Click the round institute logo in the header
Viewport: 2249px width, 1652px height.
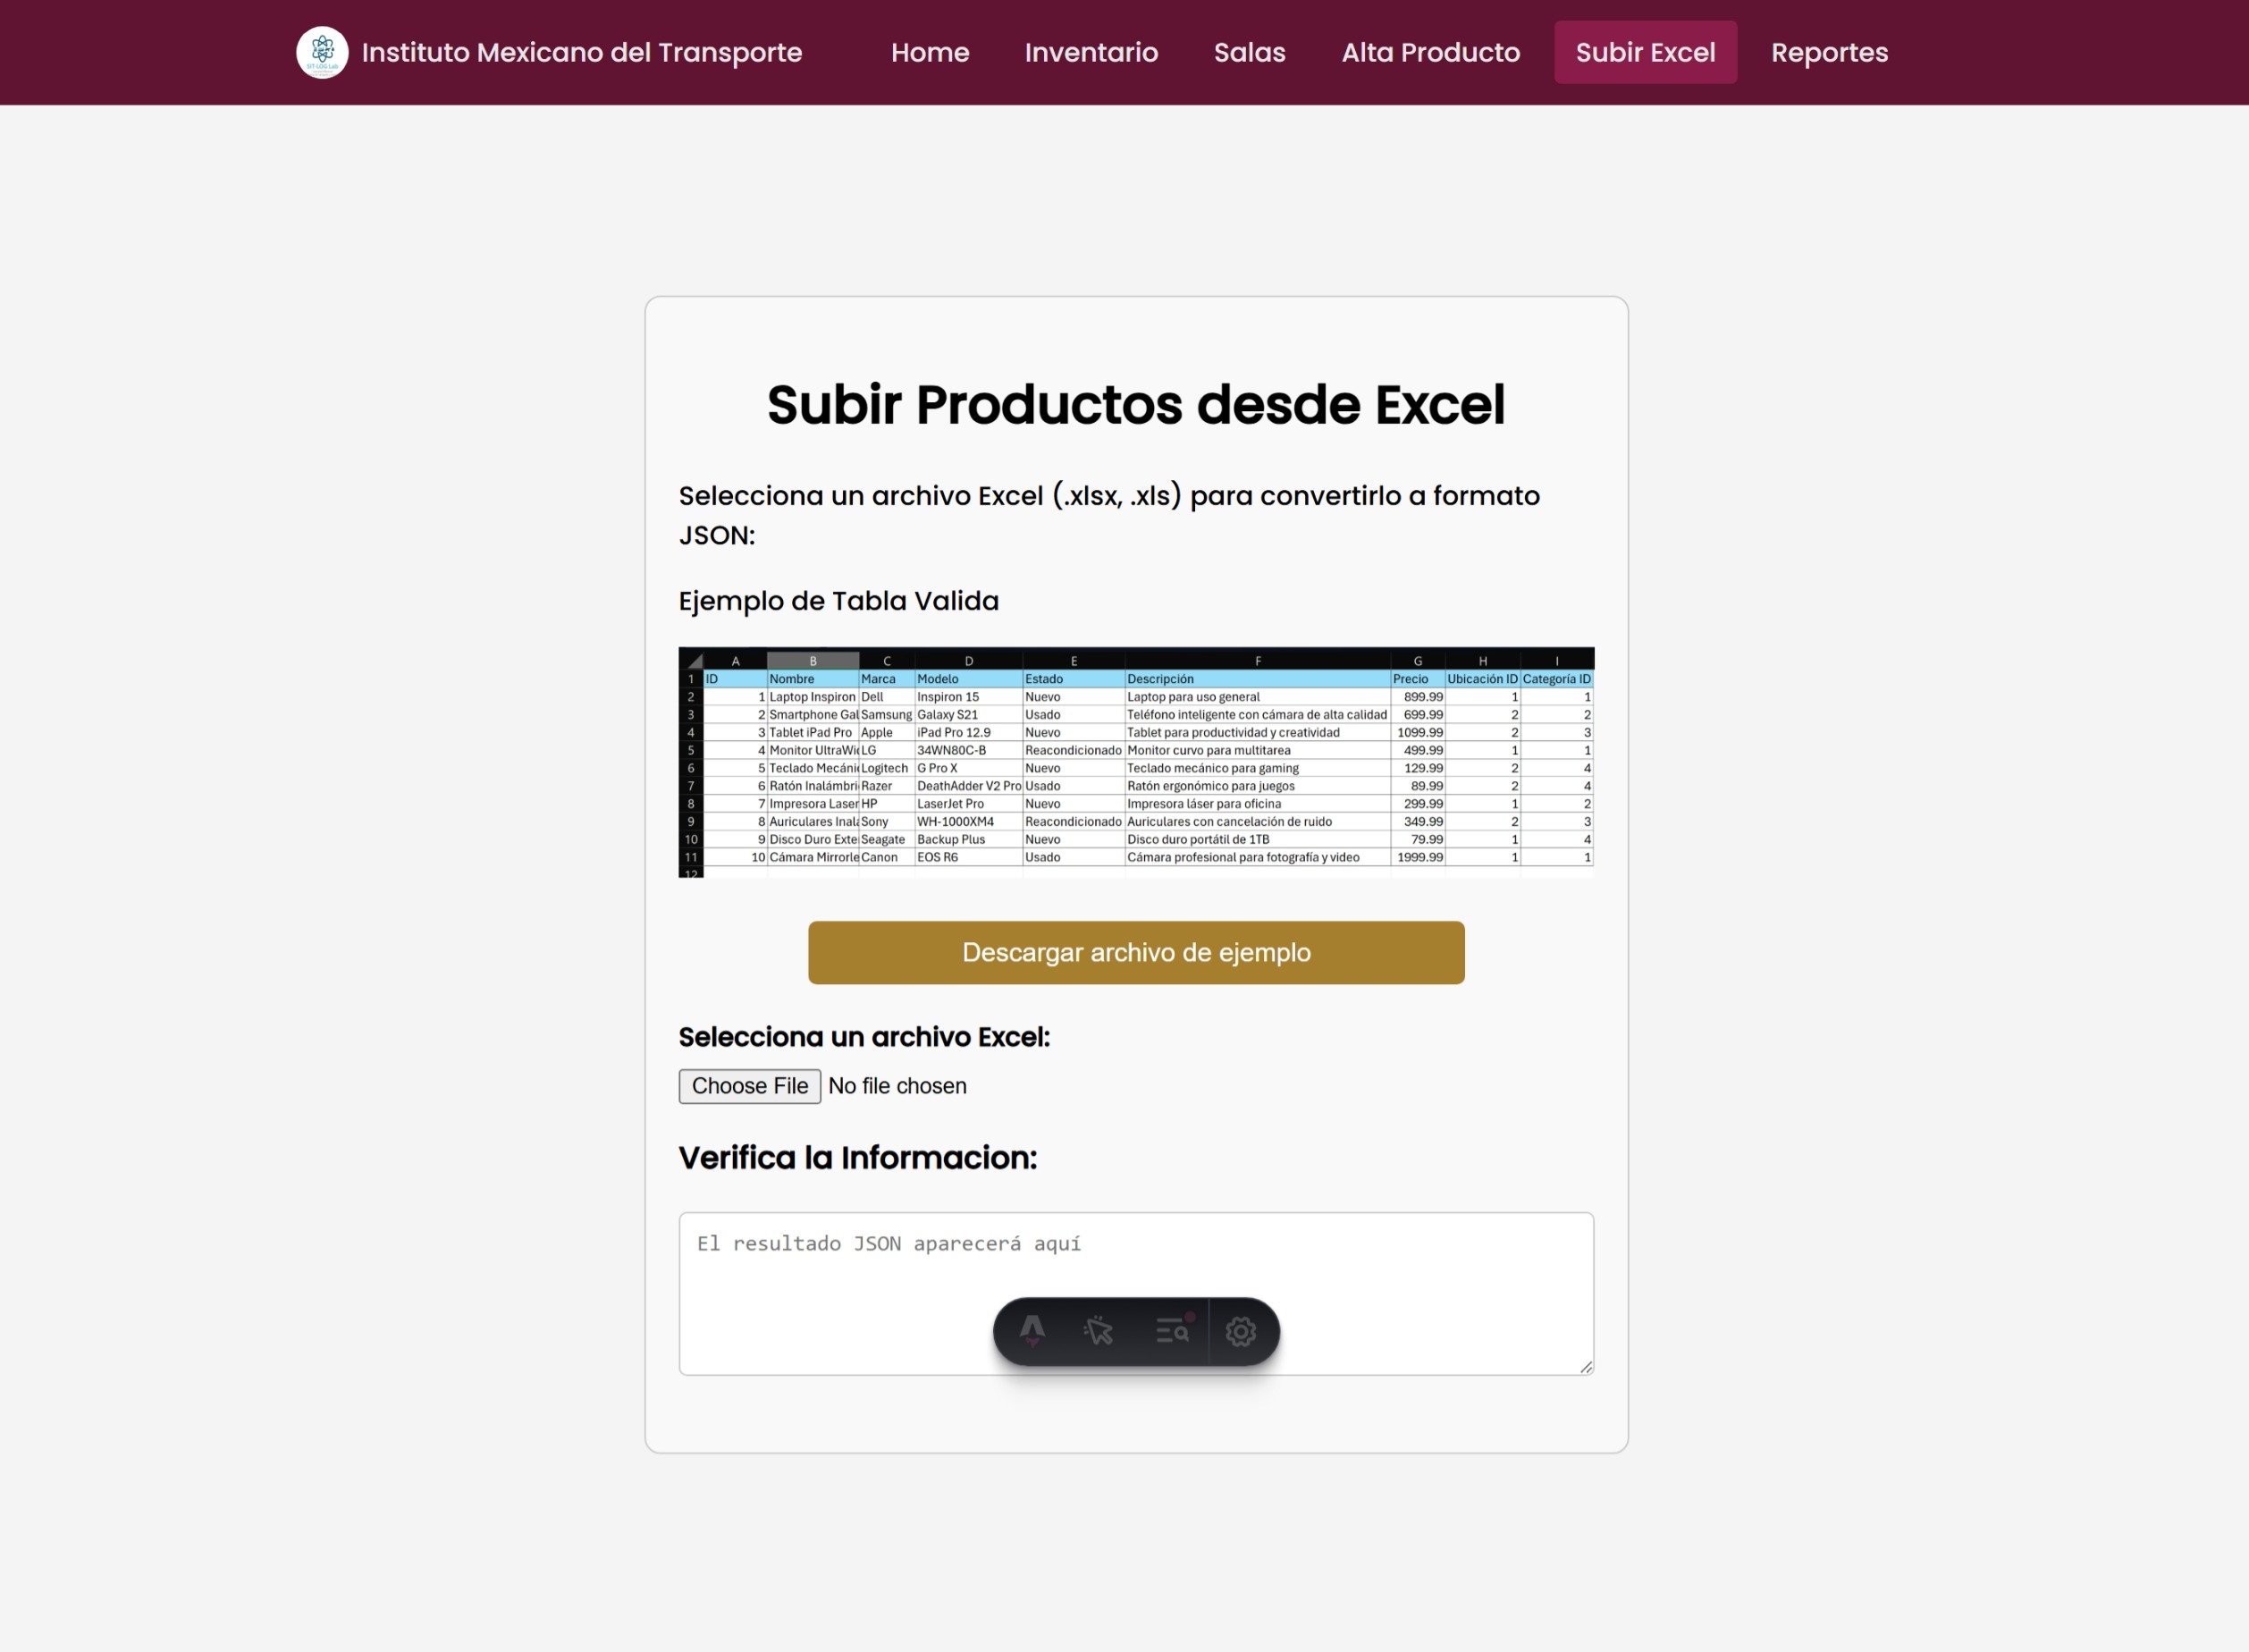pos(322,52)
